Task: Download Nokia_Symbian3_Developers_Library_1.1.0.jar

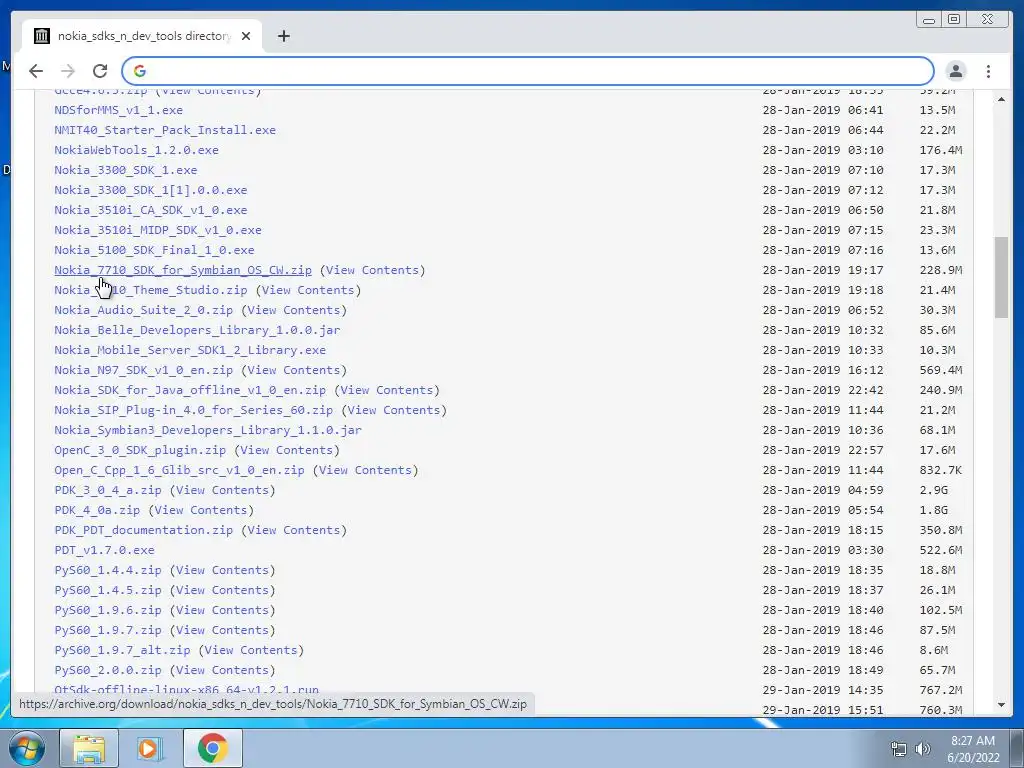Action: click(x=208, y=430)
